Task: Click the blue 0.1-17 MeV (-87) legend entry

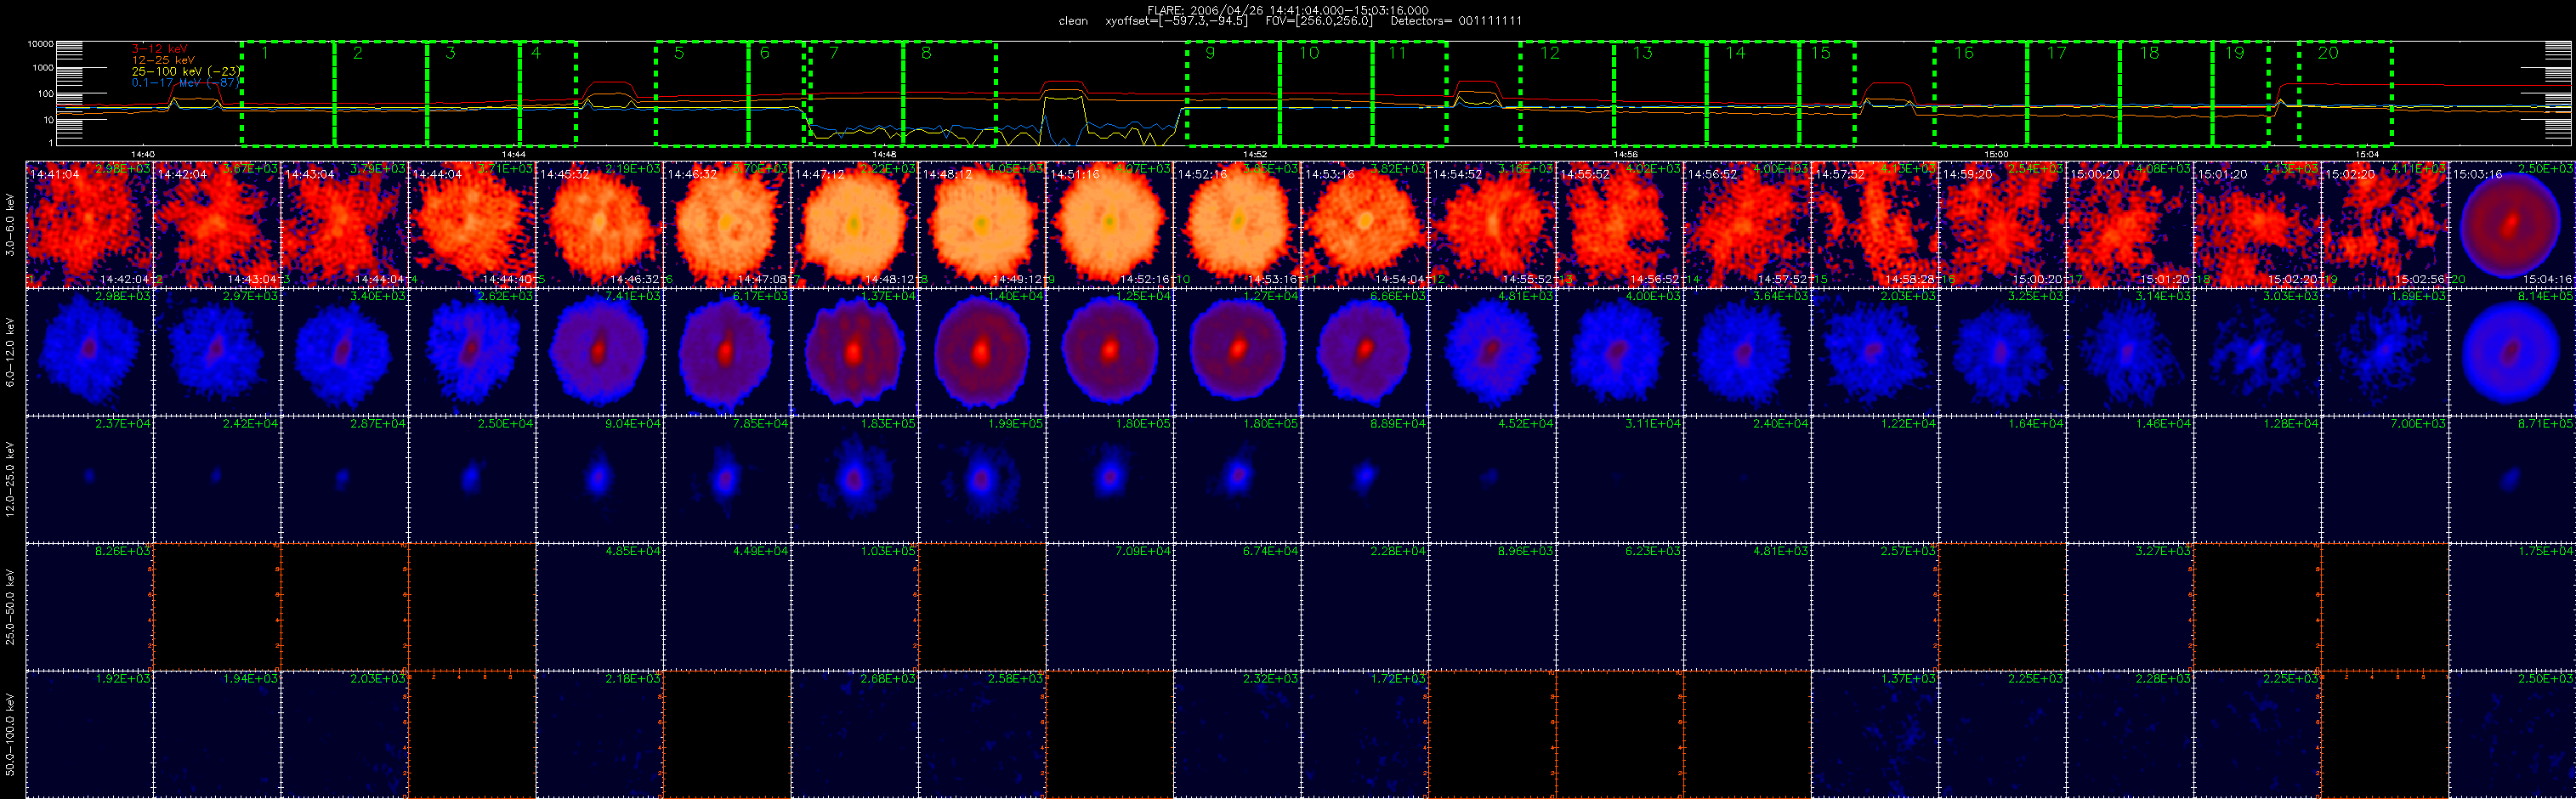Action: 186,82
